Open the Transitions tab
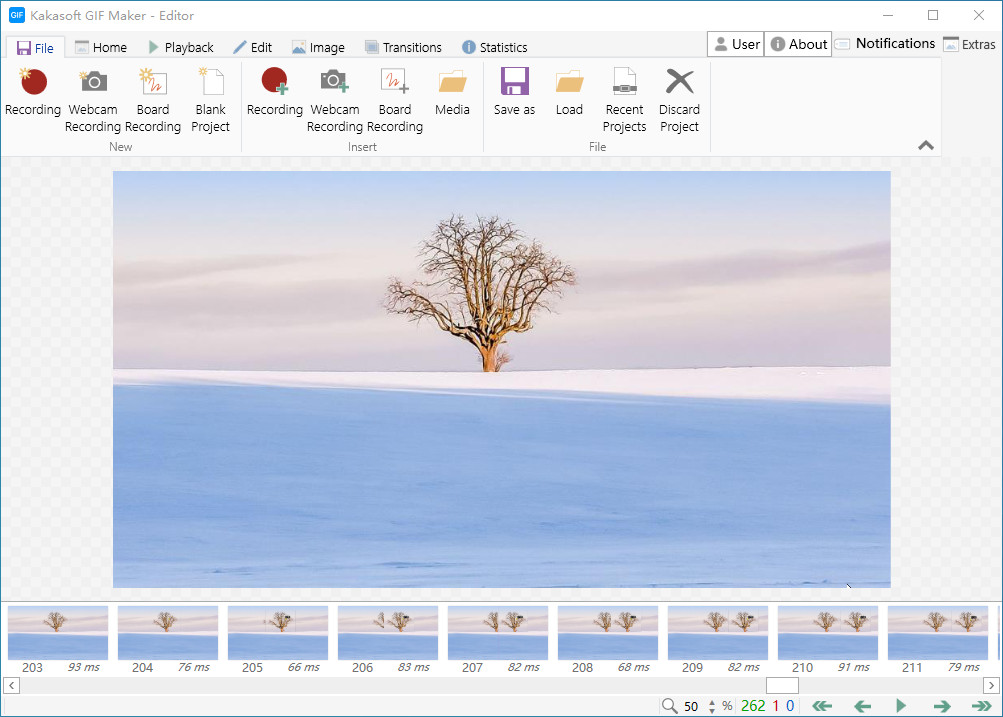 click(x=404, y=47)
